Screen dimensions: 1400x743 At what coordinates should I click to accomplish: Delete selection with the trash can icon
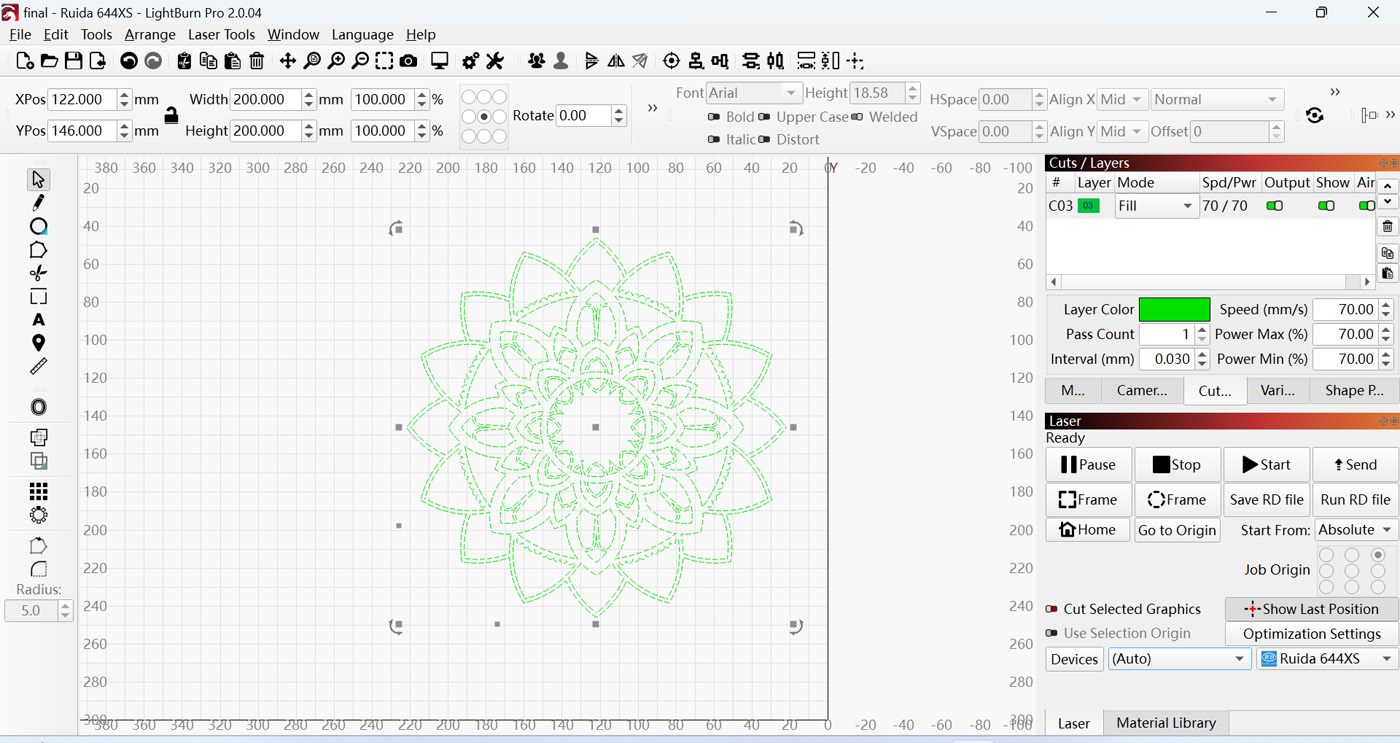257,61
